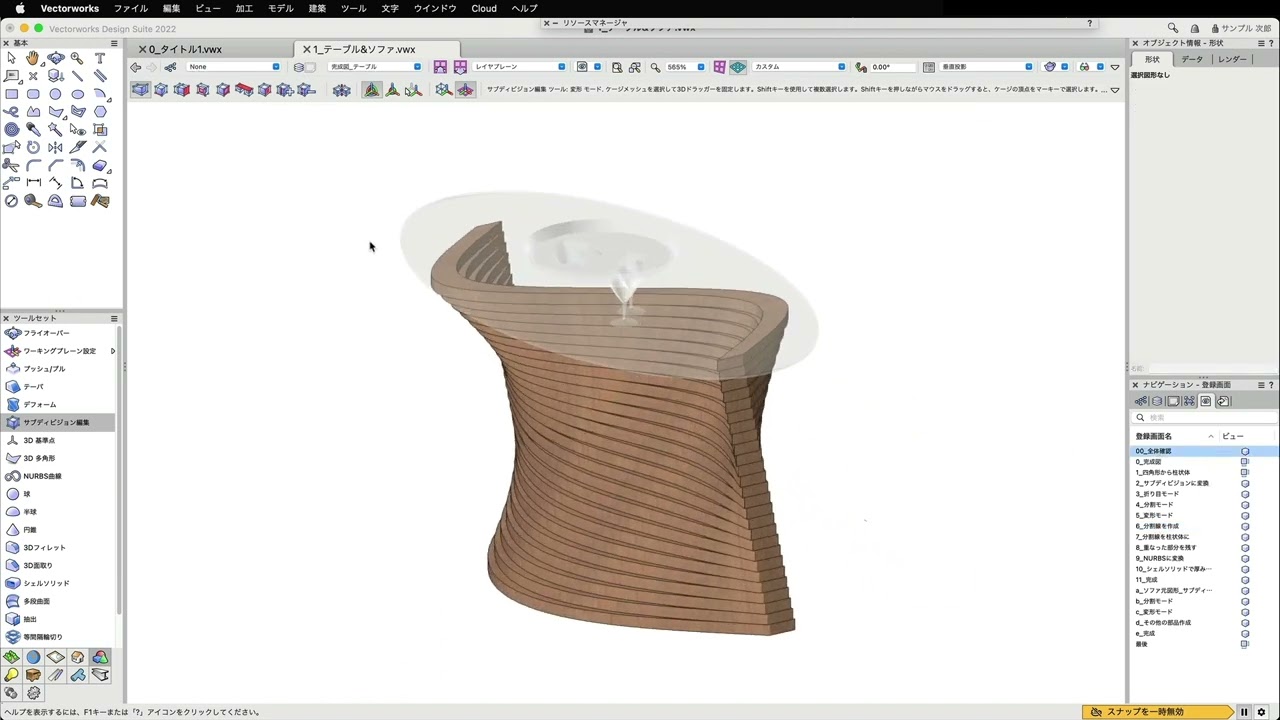Viewport: 1280px width, 720px height.
Task: Toggle the snapping pause button
Action: point(1244,712)
